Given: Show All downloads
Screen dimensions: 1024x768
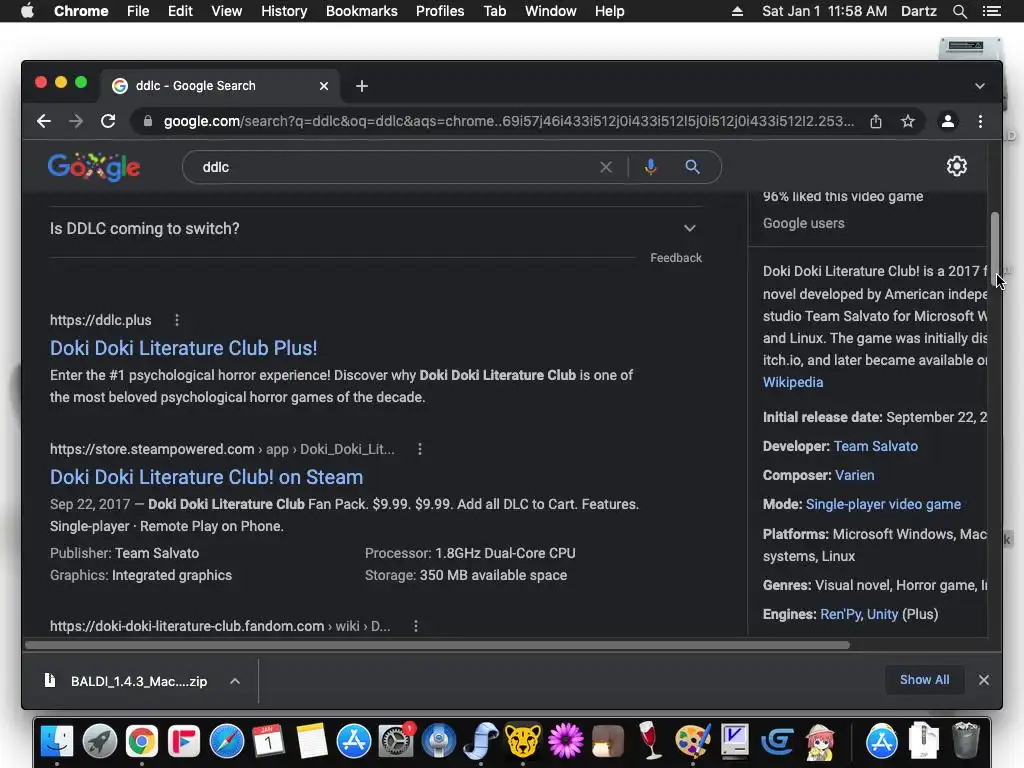Looking at the screenshot, I should 924,680.
